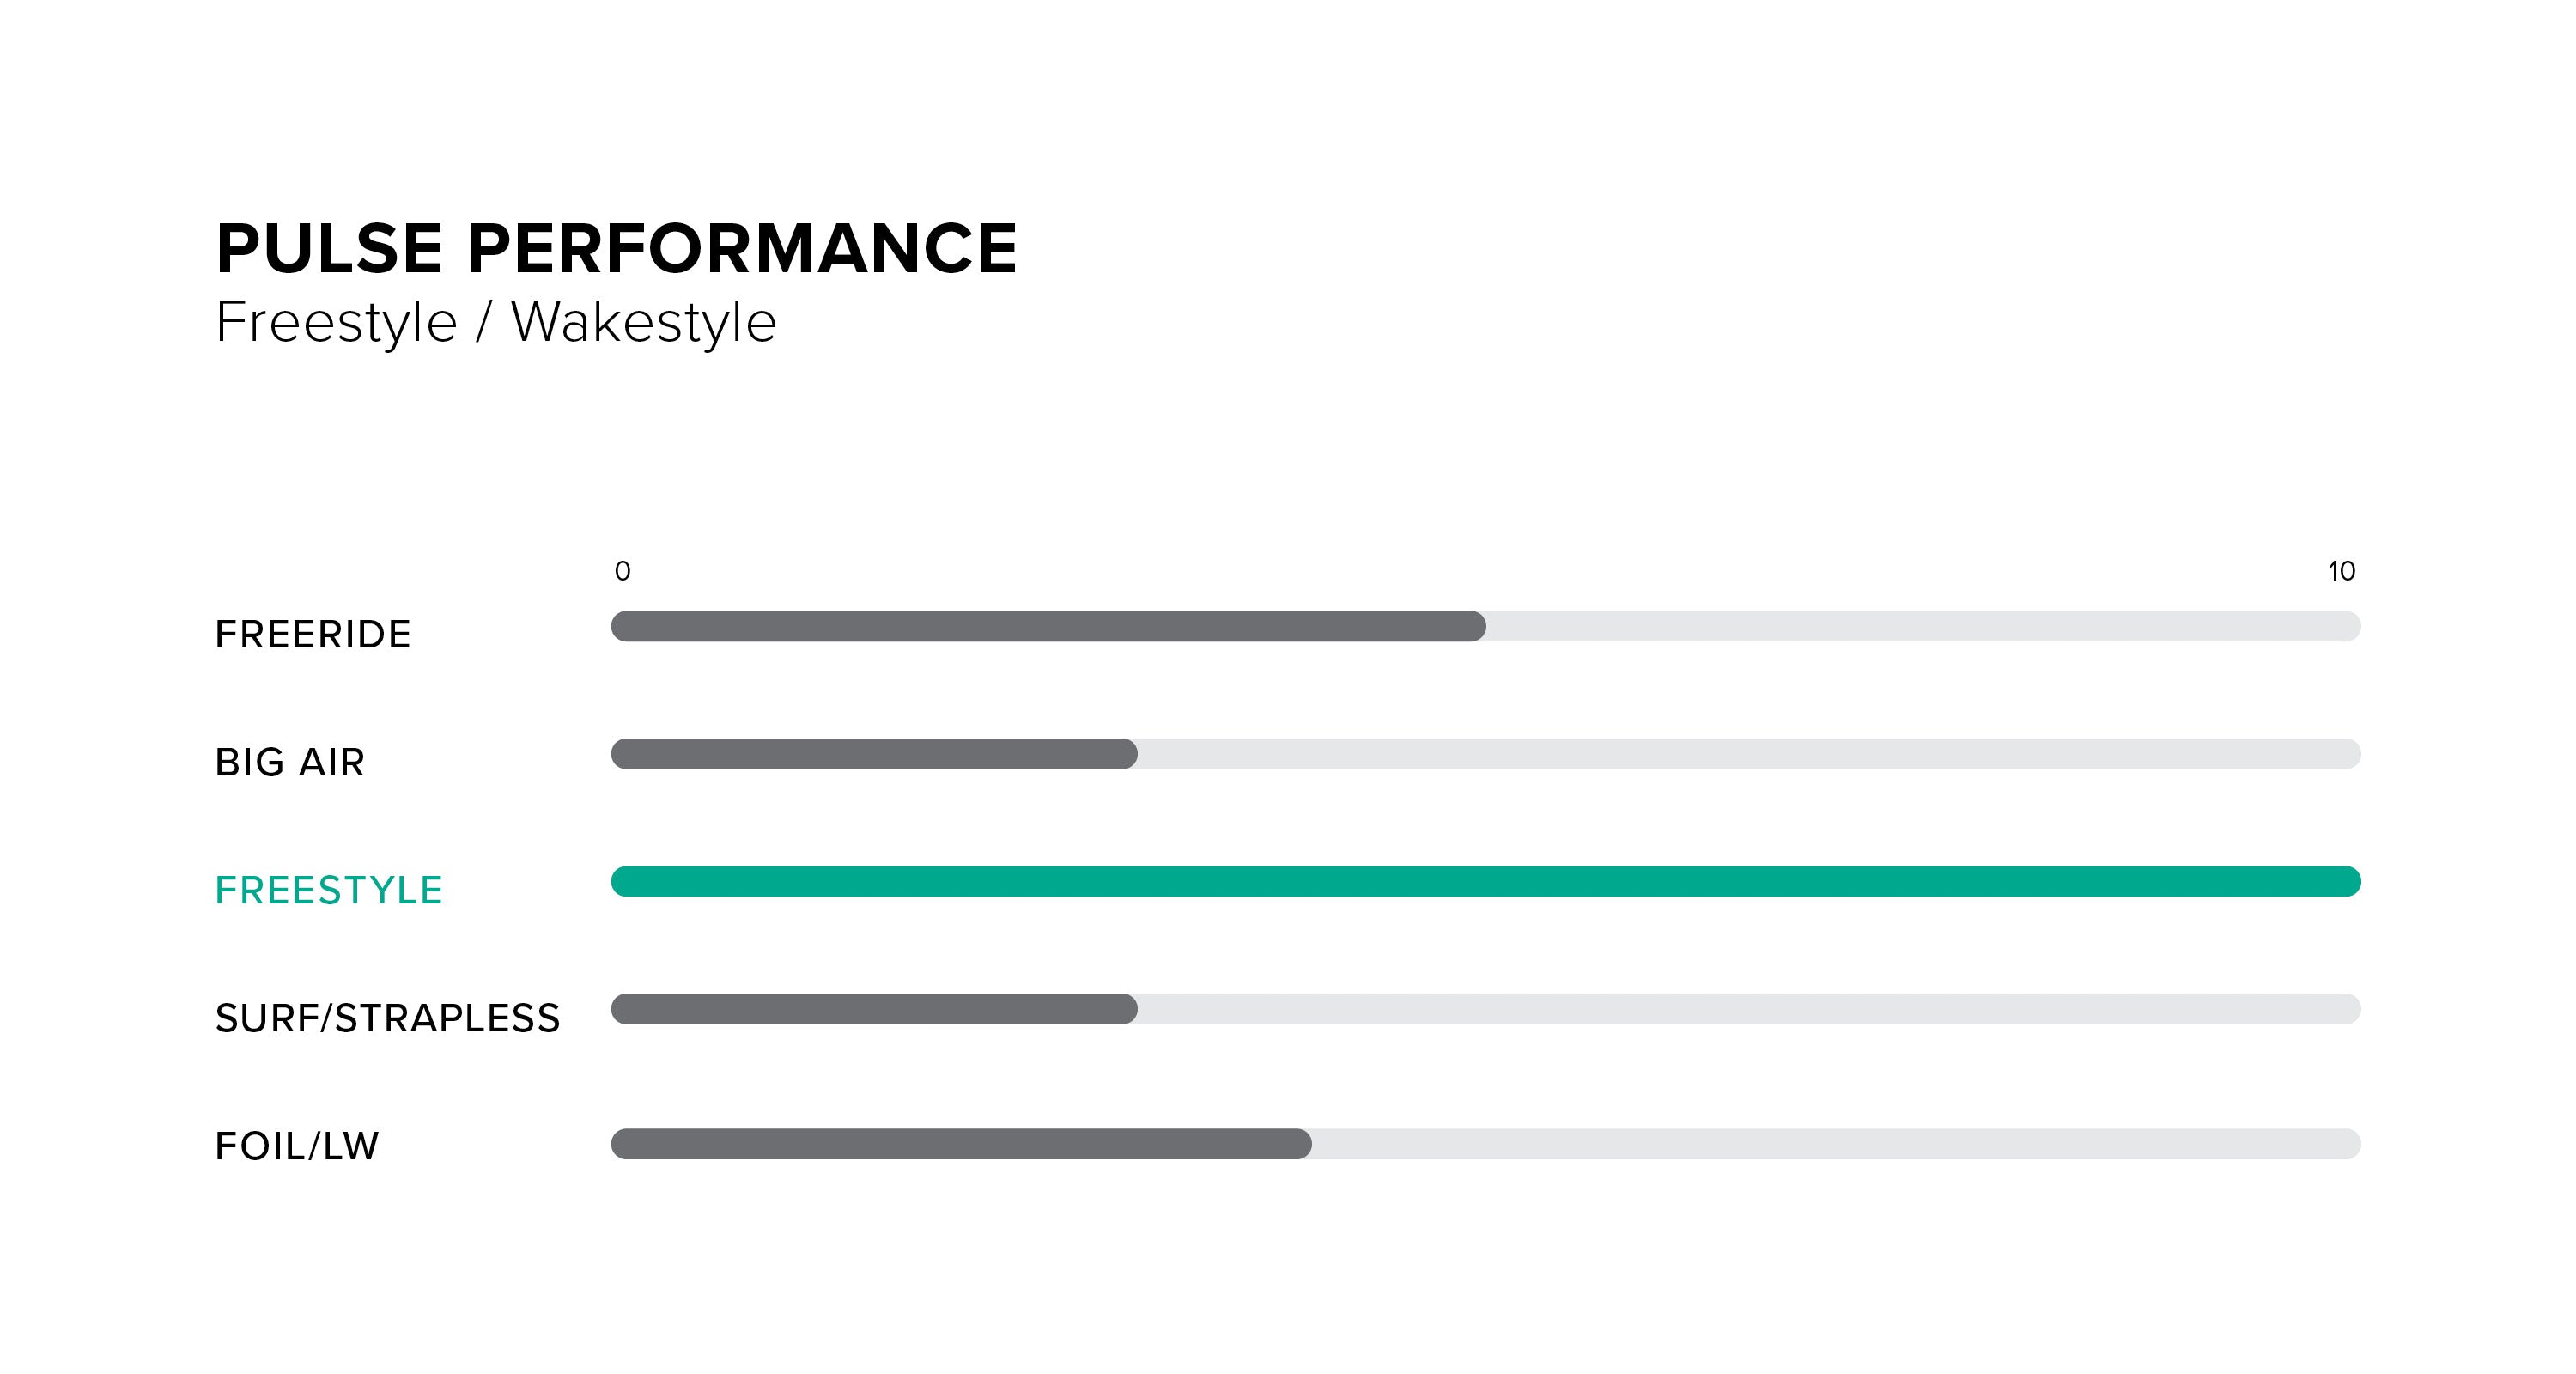The height and width of the screenshot is (1374, 2576).
Task: Select the green FREESTYLE label
Action: pos(329,891)
